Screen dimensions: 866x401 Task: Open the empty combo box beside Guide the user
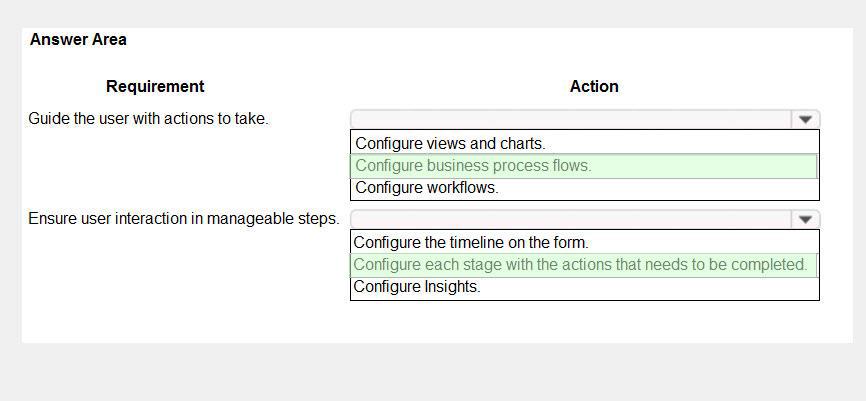coord(585,119)
